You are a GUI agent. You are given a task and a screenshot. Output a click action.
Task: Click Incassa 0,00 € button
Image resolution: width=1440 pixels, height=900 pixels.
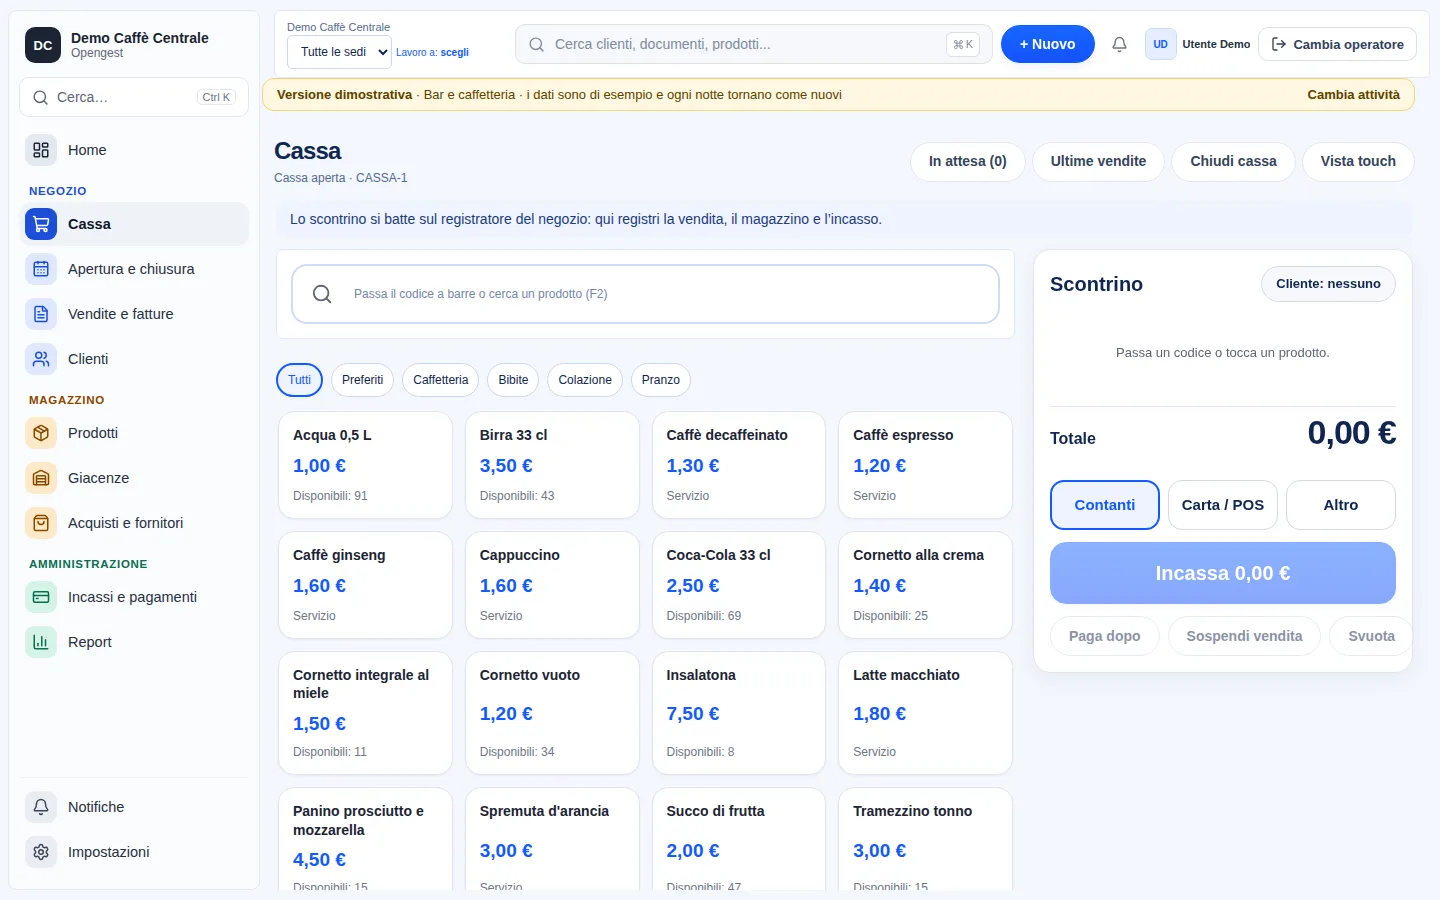click(x=1222, y=573)
